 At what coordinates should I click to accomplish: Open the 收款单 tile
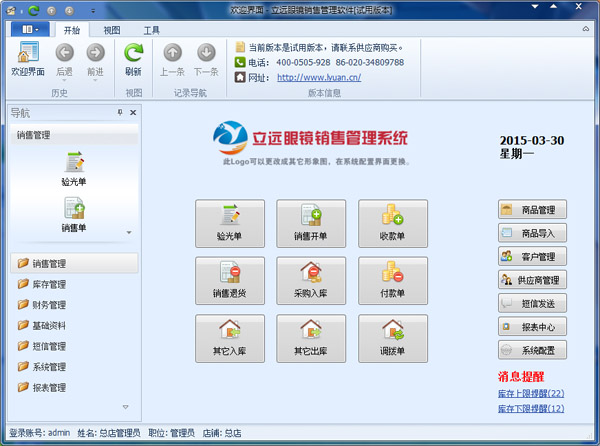coord(393,223)
